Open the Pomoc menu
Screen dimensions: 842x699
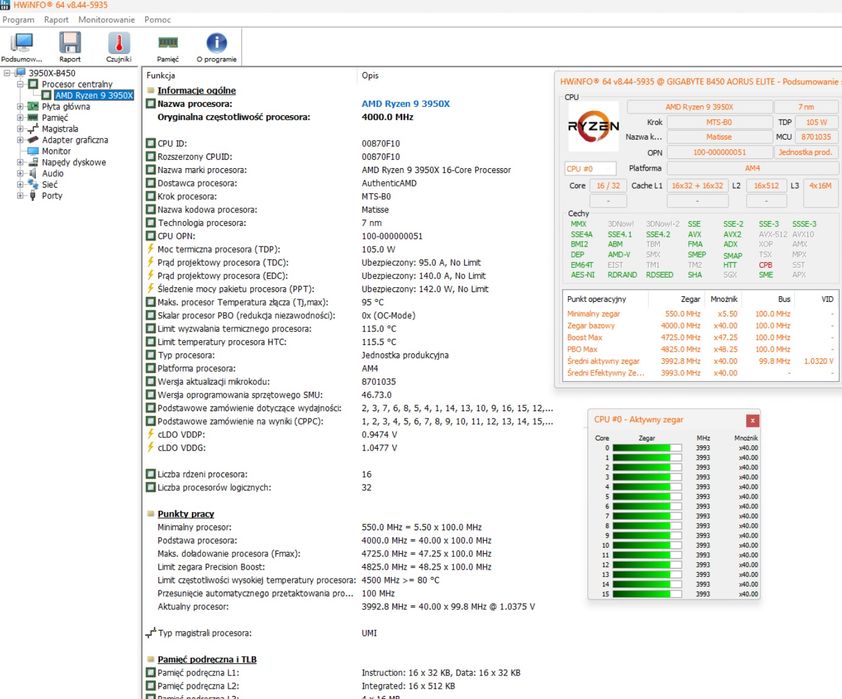[x=157, y=20]
